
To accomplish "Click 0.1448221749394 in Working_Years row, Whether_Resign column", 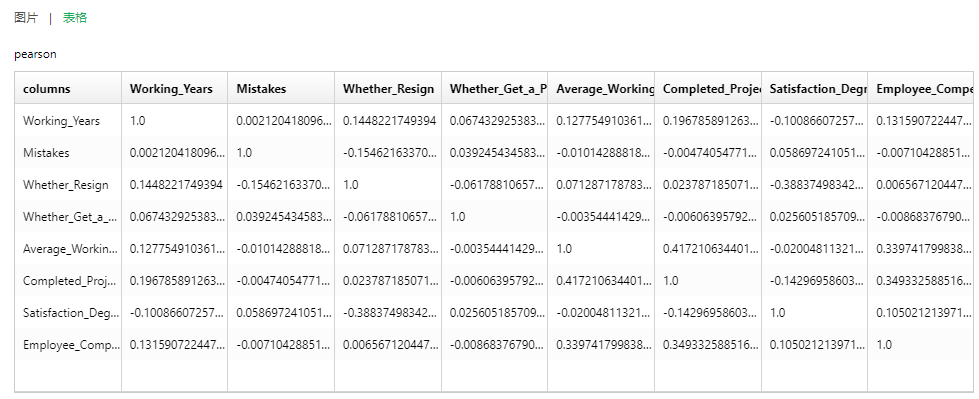I will pyautogui.click(x=390, y=121).
